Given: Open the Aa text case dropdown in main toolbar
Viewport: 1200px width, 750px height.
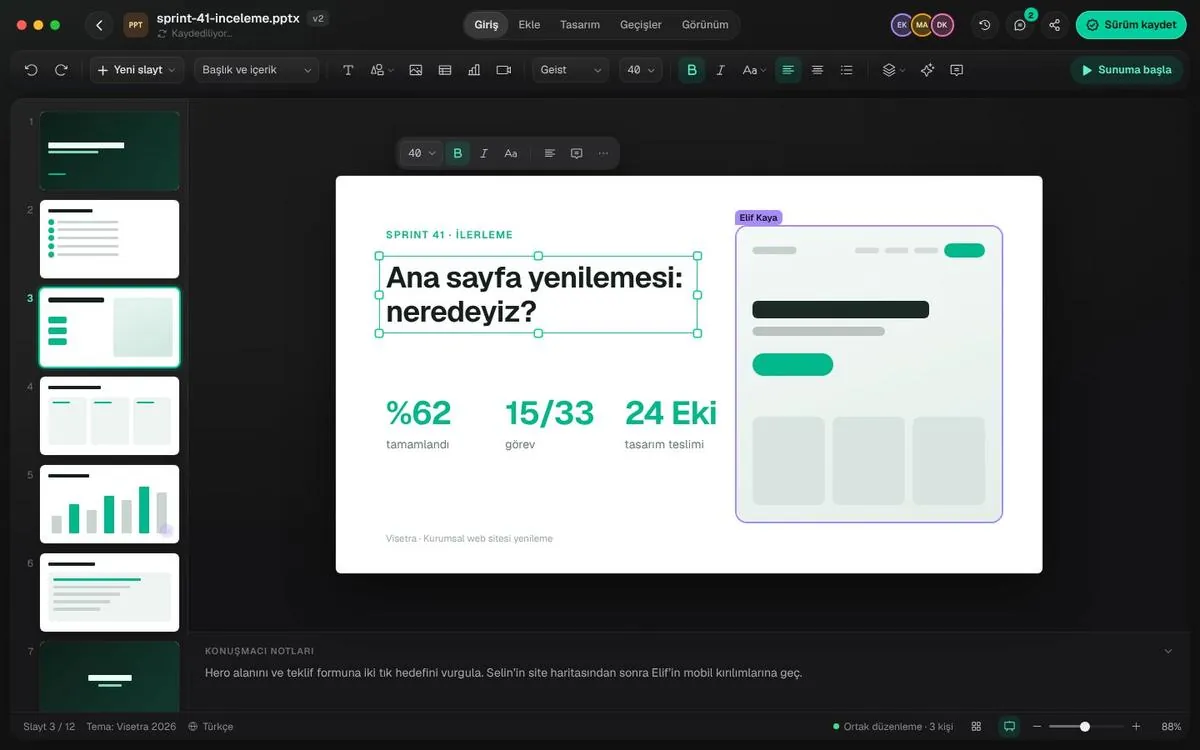Looking at the screenshot, I should 754,70.
